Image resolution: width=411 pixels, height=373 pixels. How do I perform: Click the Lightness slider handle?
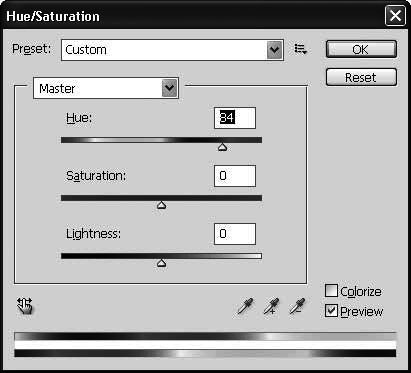point(162,263)
